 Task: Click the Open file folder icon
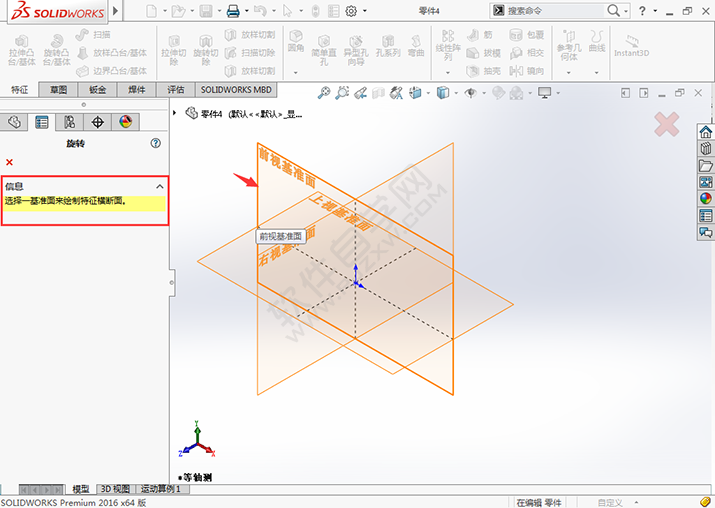(178, 10)
